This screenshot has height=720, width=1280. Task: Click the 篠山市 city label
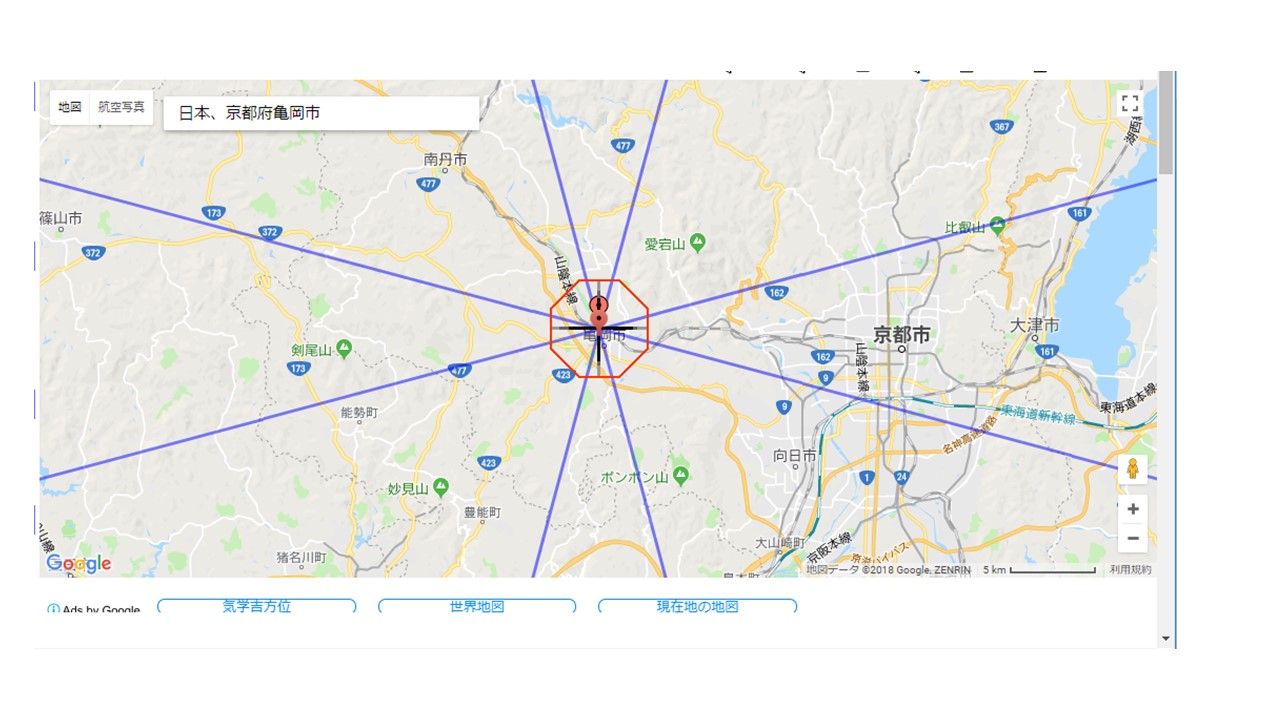click(x=61, y=218)
